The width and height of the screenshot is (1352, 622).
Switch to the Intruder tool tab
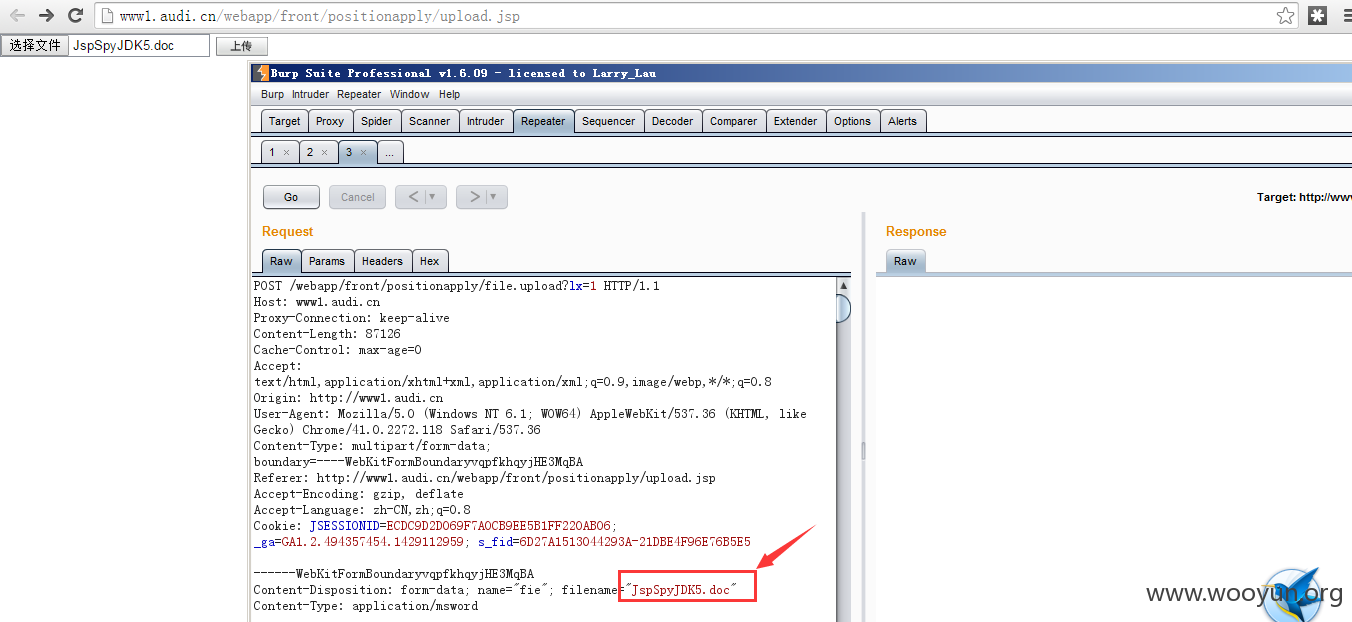coord(485,121)
